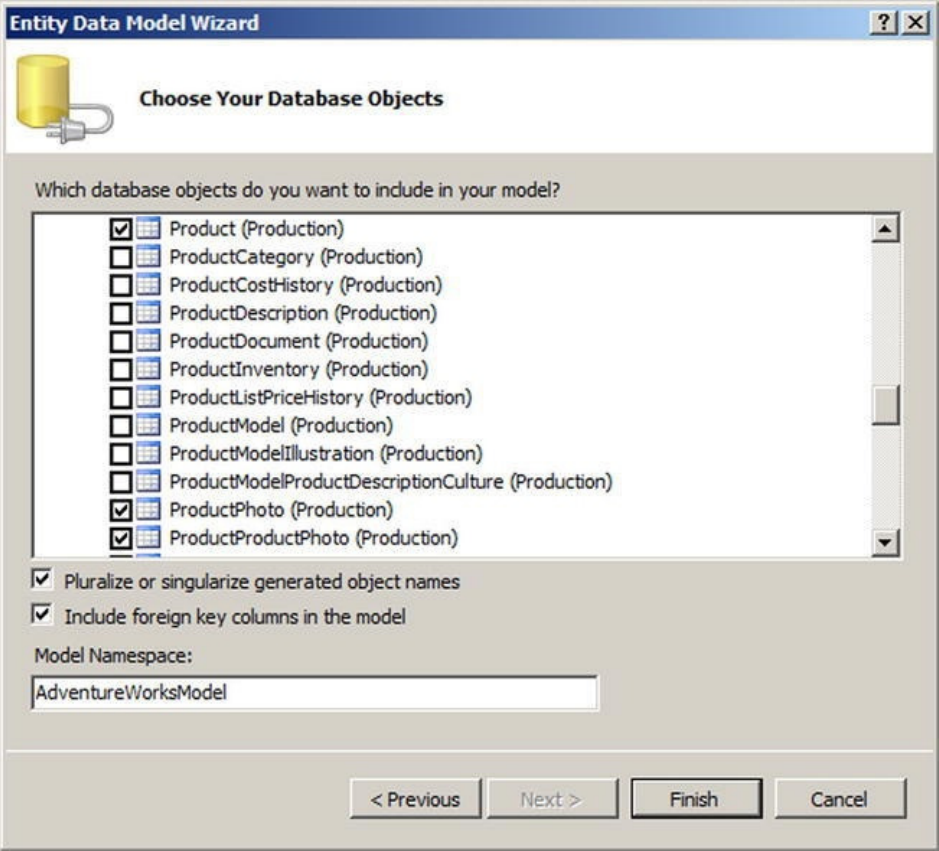939x851 pixels.
Task: Uncheck the ProductPhoto checkbox
Action: coord(121,510)
